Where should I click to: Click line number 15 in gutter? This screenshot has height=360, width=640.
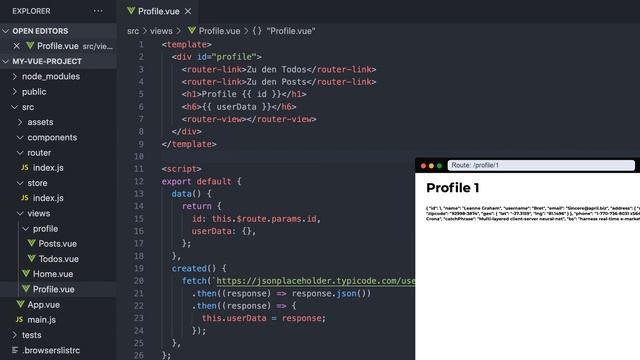pyautogui.click(x=139, y=219)
